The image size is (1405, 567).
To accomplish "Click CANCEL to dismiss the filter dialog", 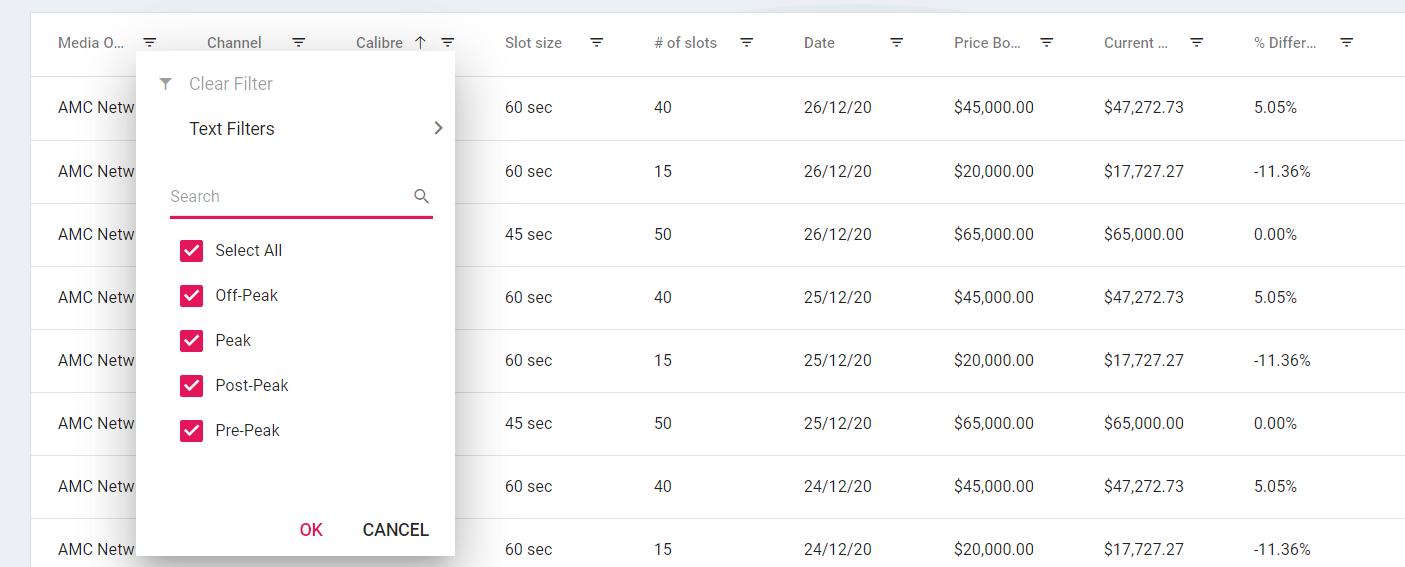I will [395, 530].
